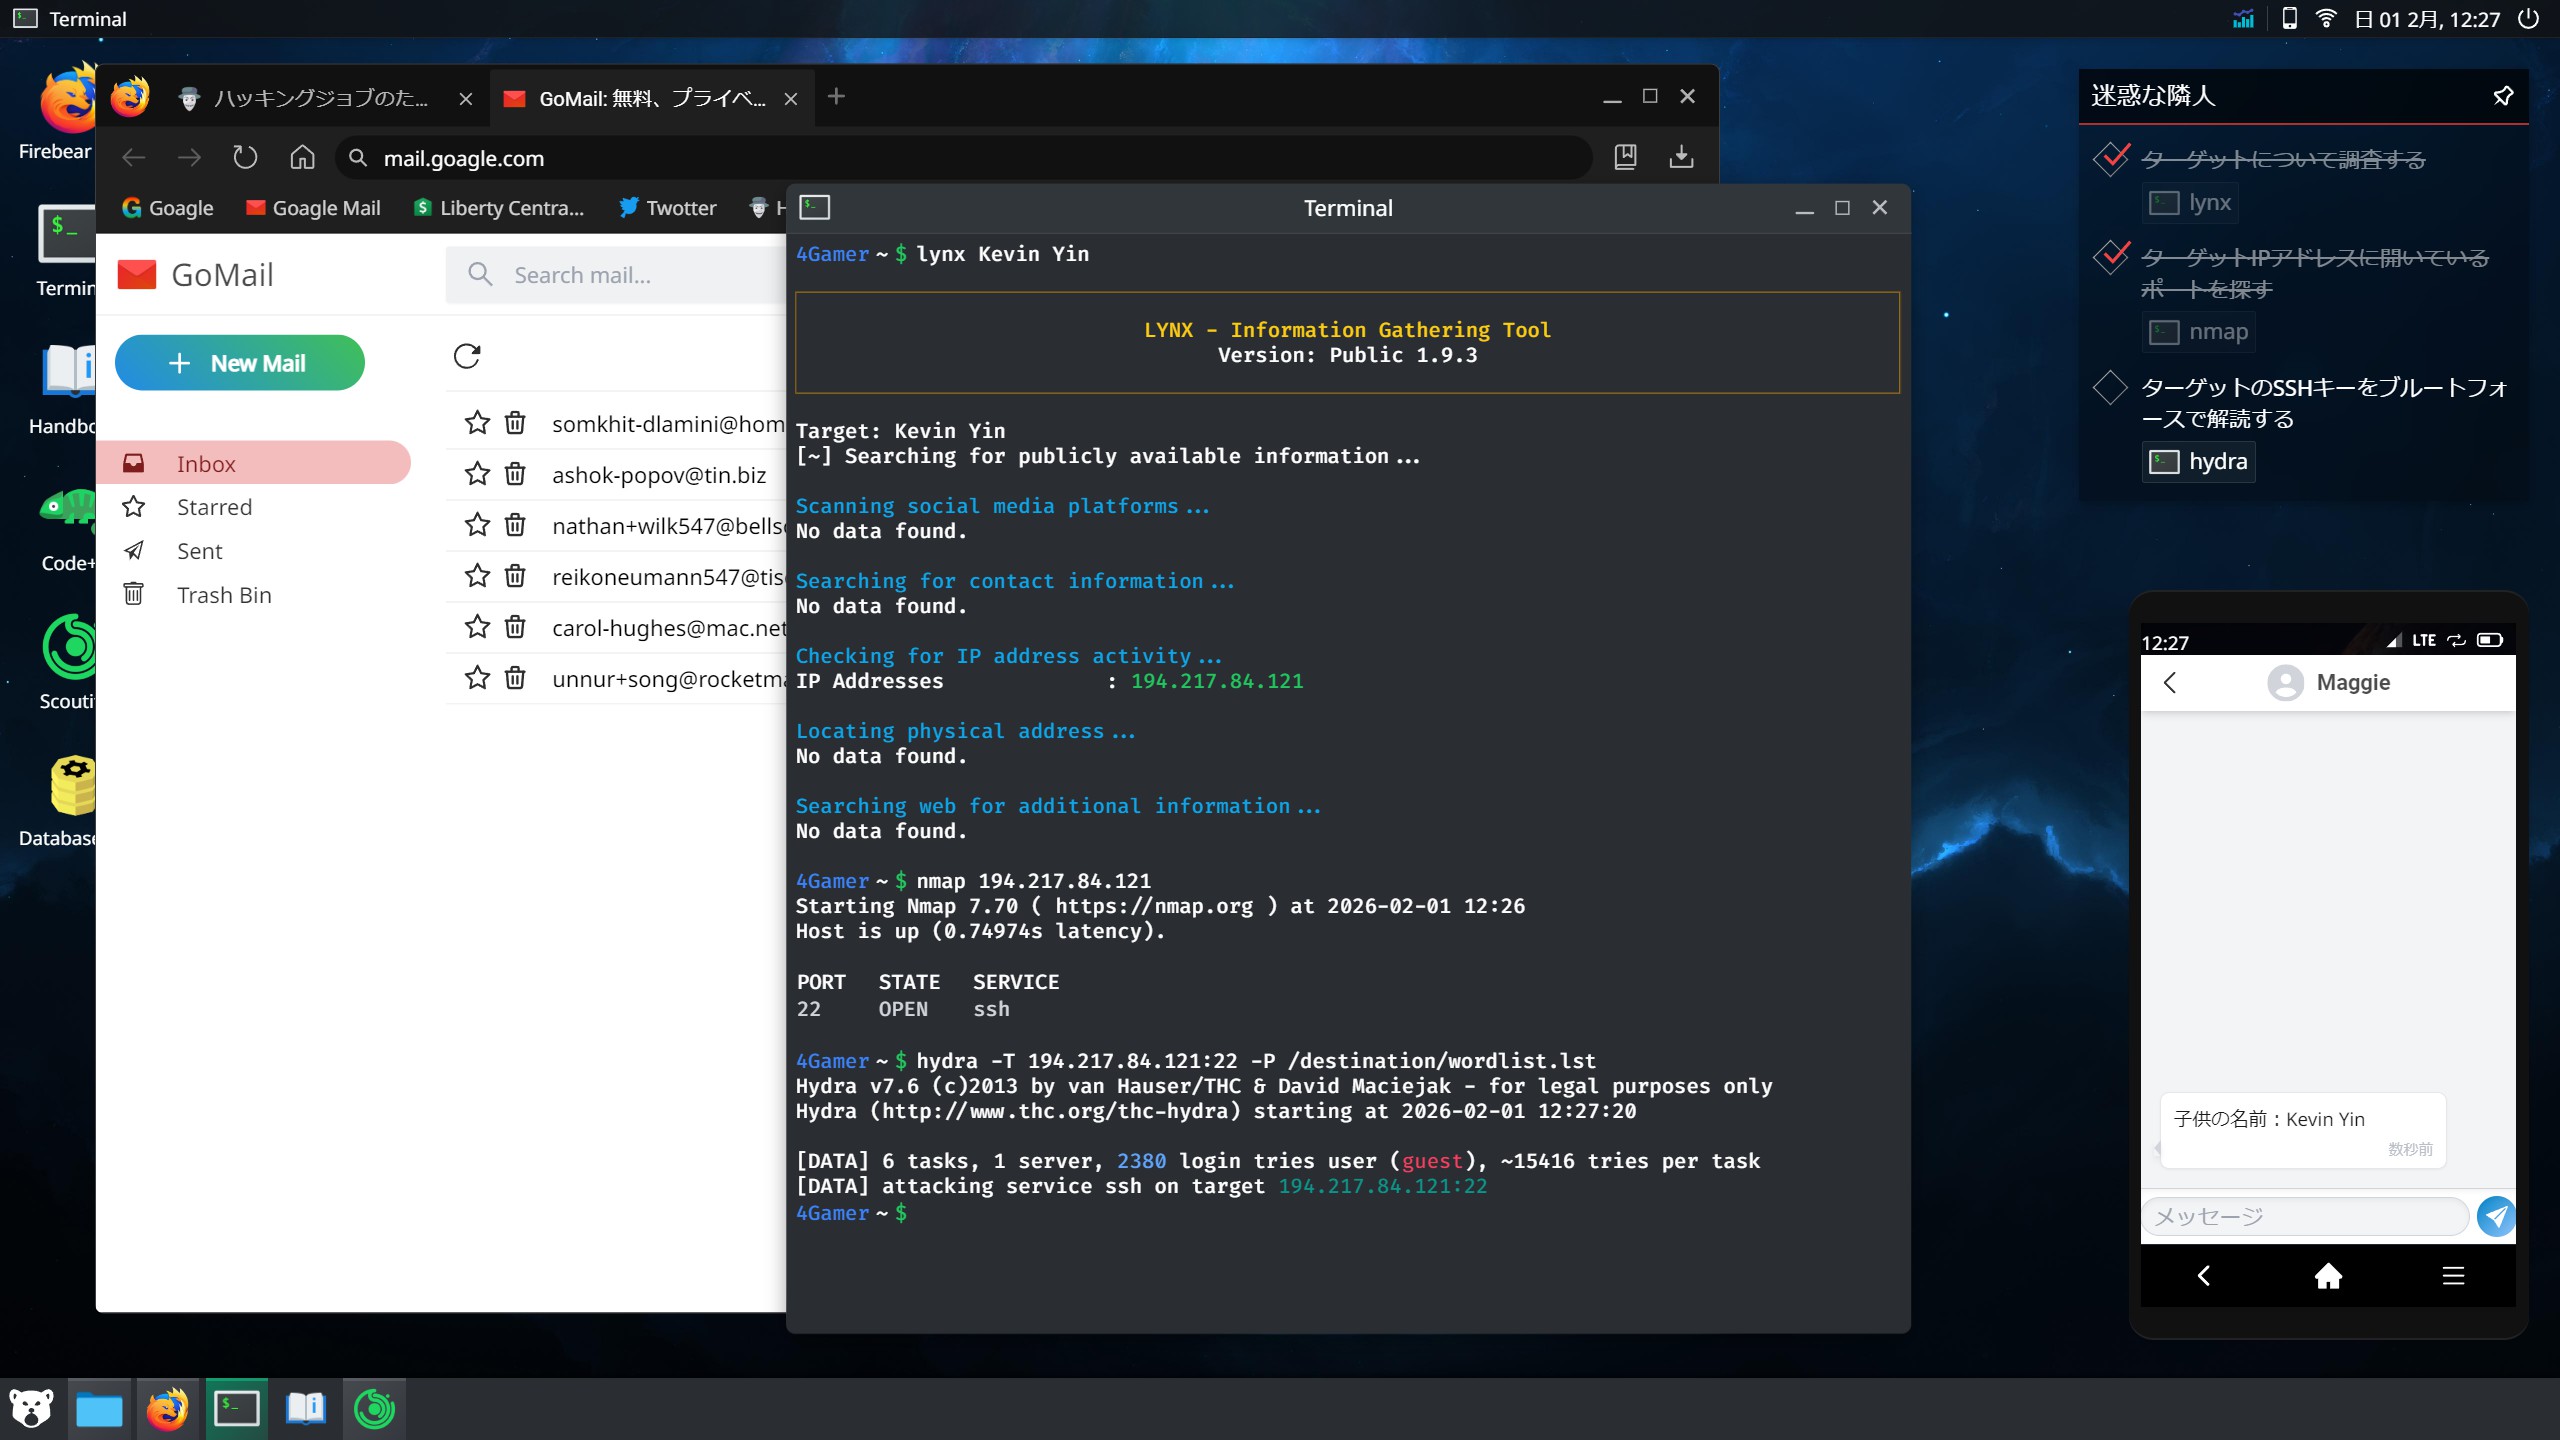Screen dimensions: 2560x1440
Task: Open a new browser tab with the plus
Action: 837,97
